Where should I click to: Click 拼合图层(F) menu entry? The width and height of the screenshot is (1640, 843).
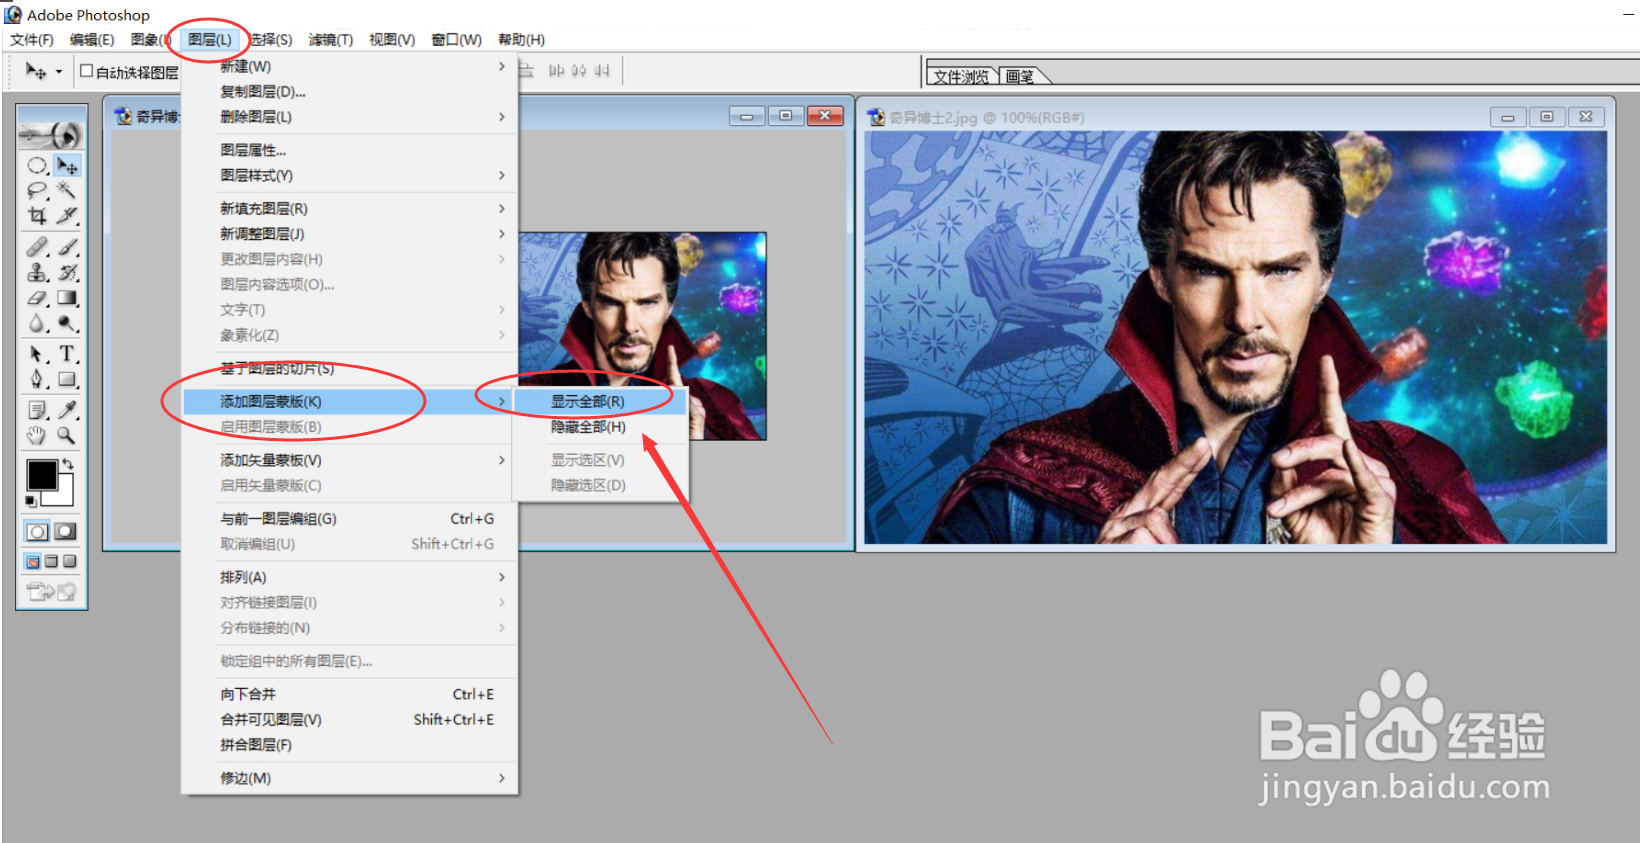[x=349, y=745]
